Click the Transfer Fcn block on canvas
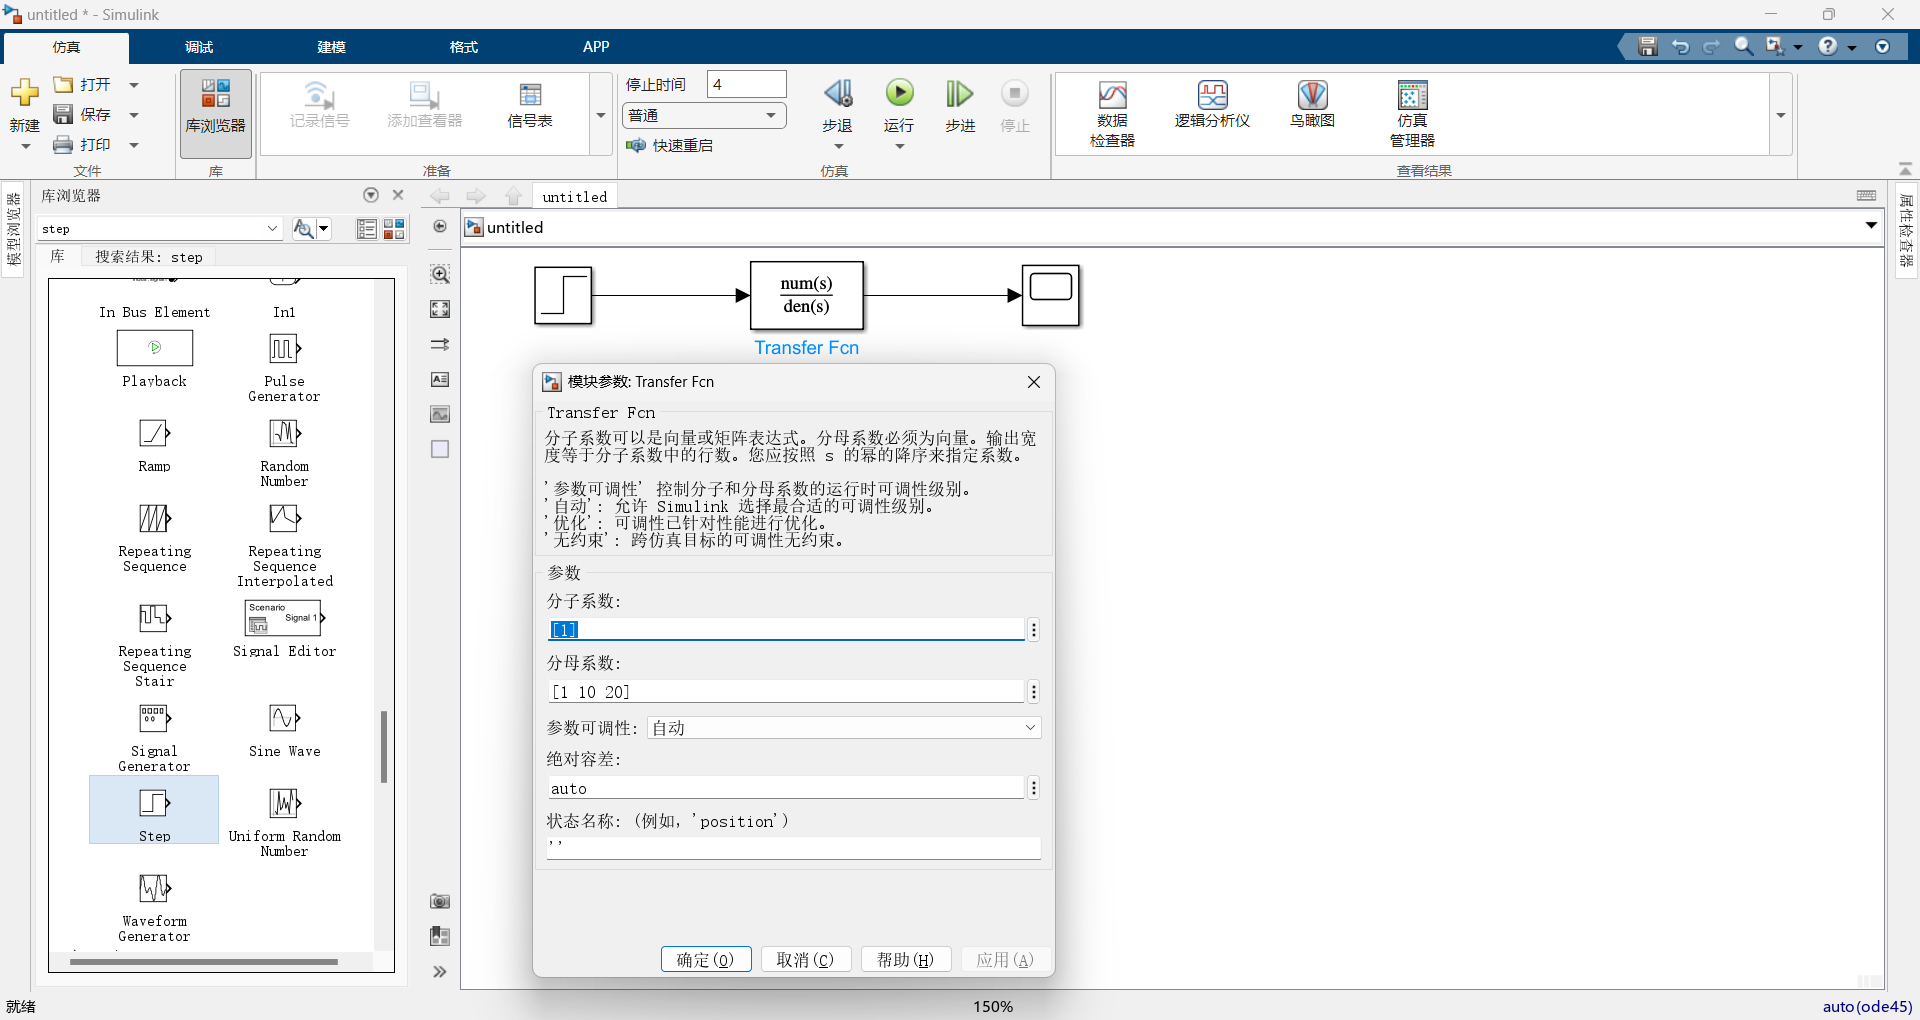This screenshot has width=1920, height=1020. (807, 295)
